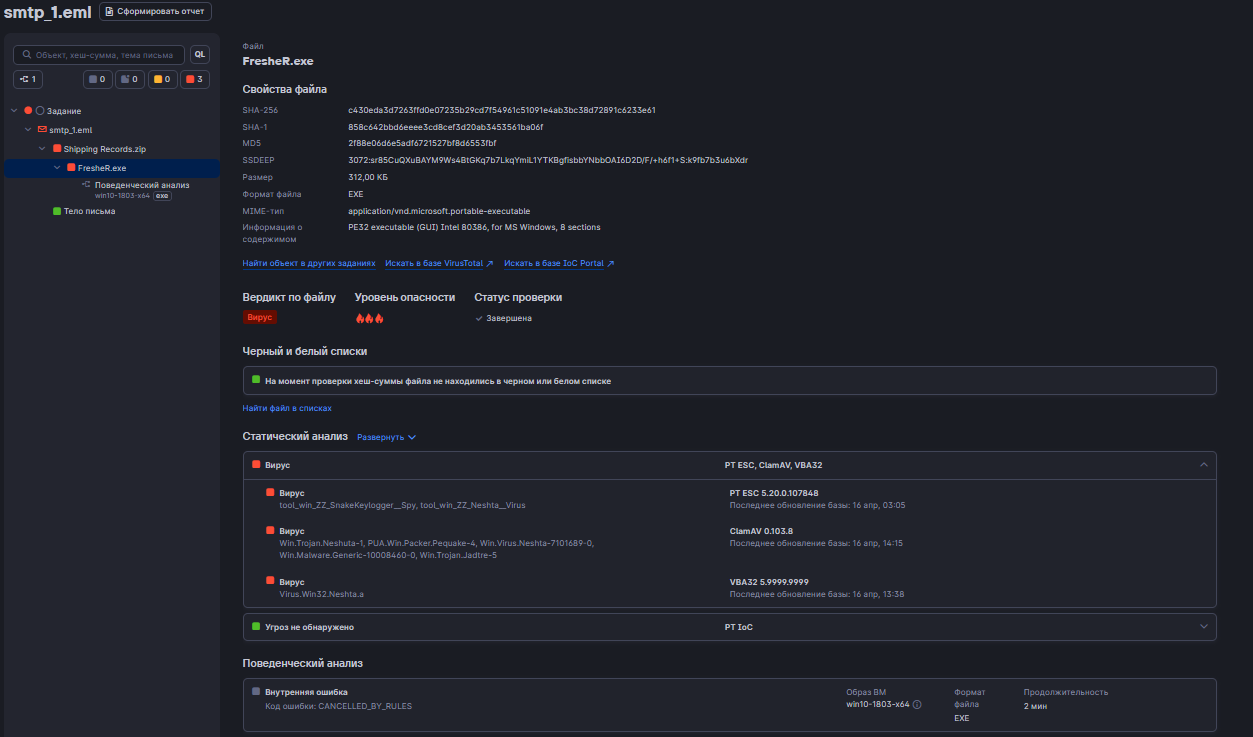Image resolution: width=1253 pixels, height=737 pixels.
Task: Collapse the smtp_1.eml tree node chevron
Action: click(x=28, y=130)
